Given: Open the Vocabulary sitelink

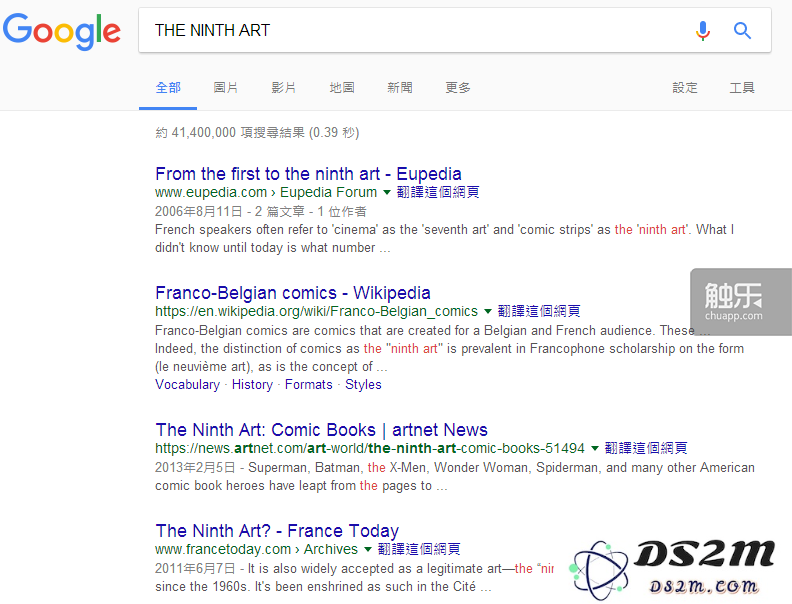Looking at the screenshot, I should [x=187, y=385].
